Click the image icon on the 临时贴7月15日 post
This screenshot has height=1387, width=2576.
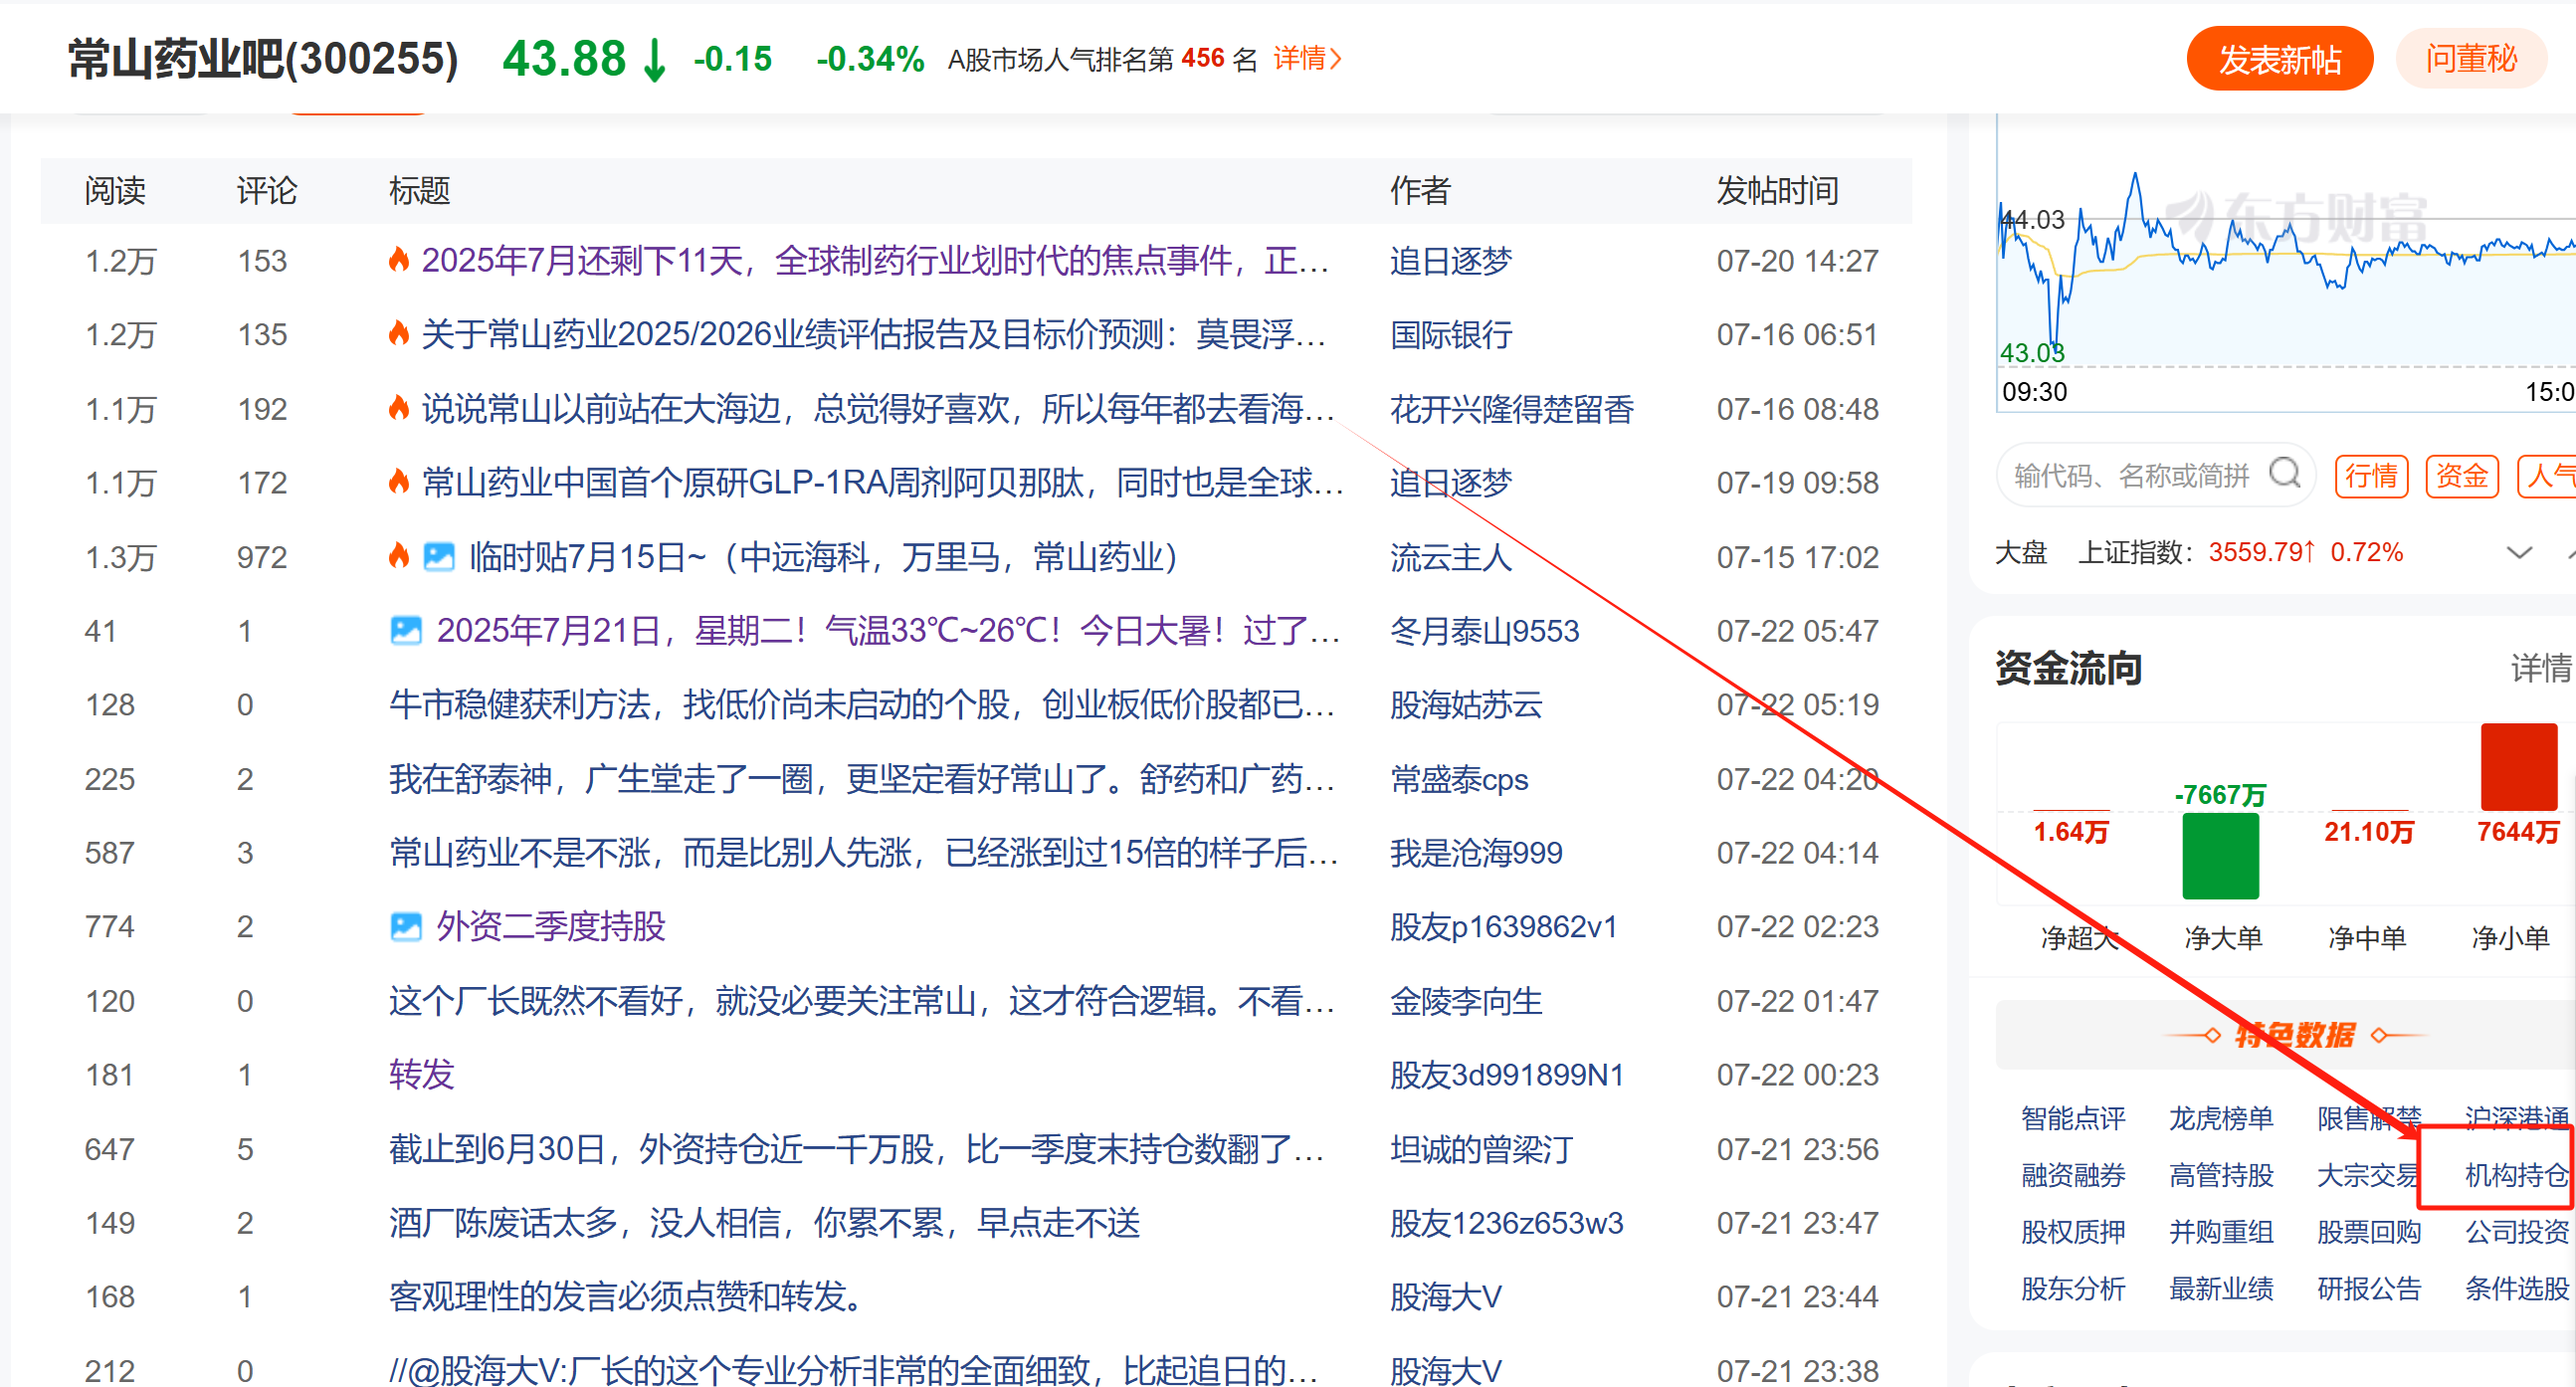coord(438,556)
